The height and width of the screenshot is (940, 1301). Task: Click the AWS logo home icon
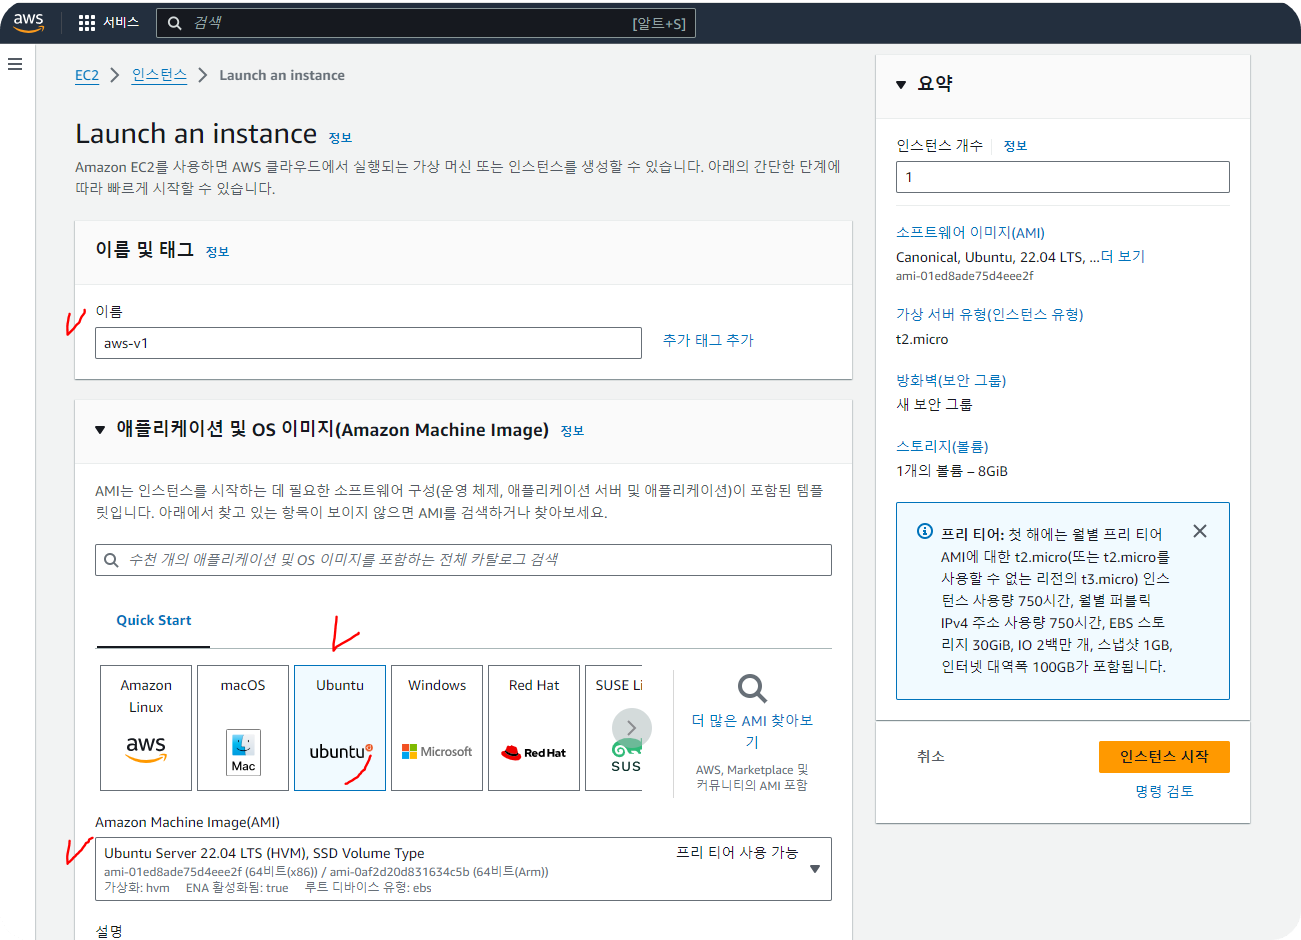(x=29, y=22)
